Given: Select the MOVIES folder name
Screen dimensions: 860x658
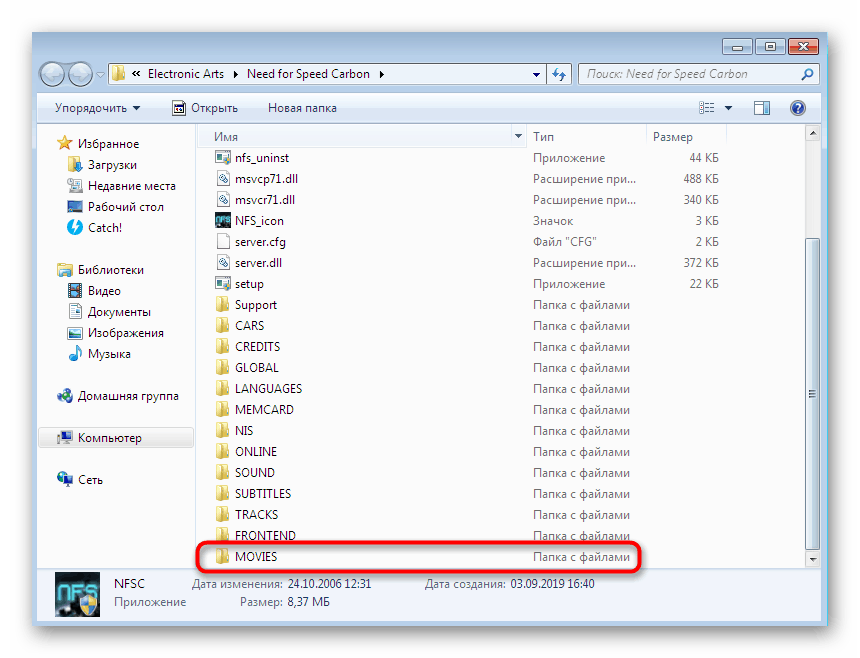Looking at the screenshot, I should click(x=256, y=557).
